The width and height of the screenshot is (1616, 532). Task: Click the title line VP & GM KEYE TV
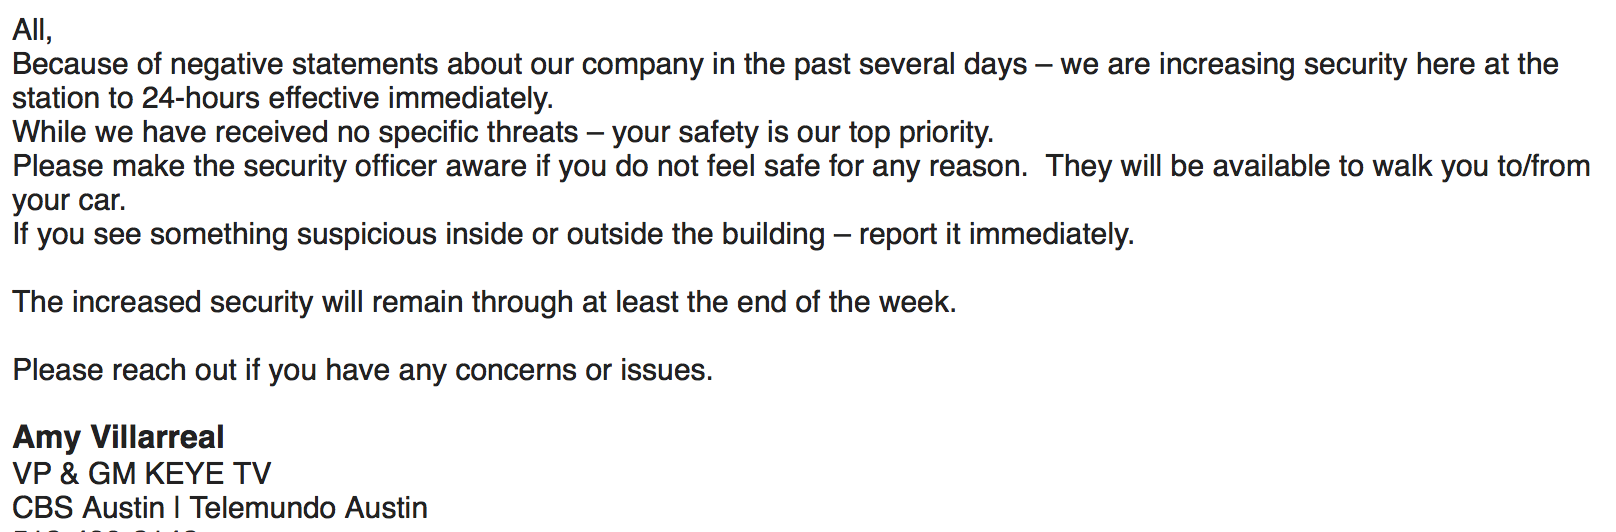(x=142, y=473)
